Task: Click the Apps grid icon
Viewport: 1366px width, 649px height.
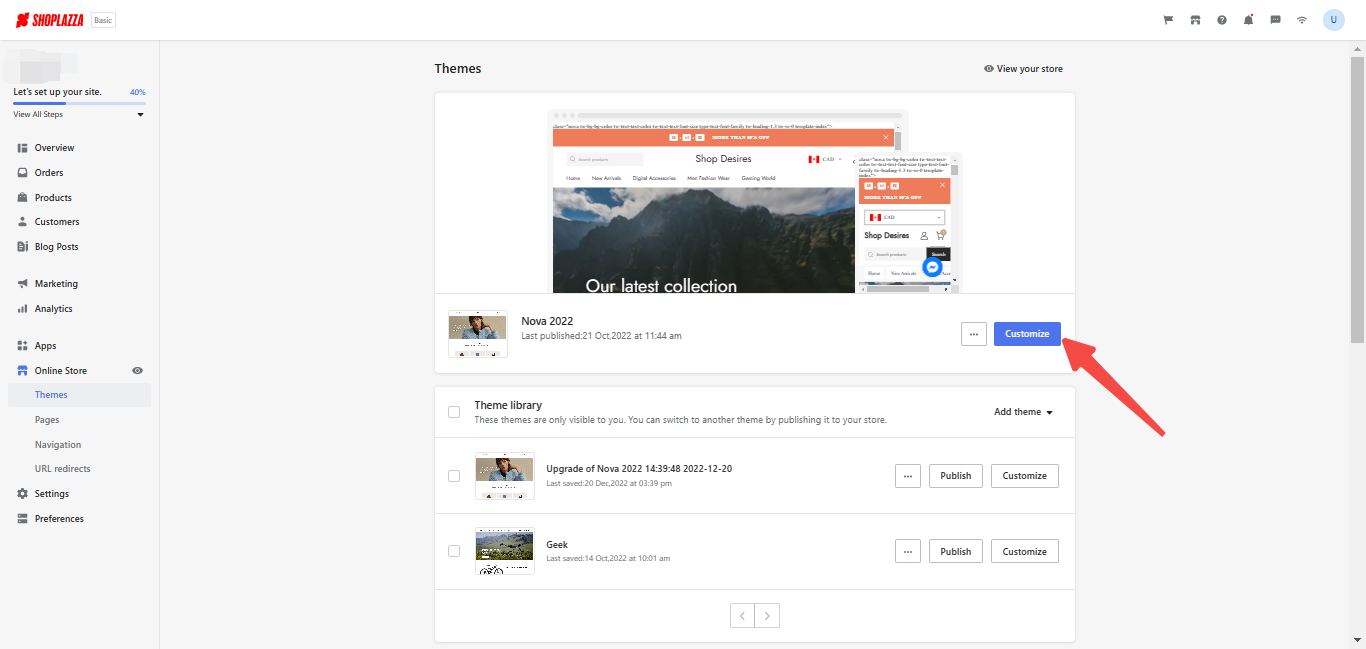Action: (x=22, y=346)
